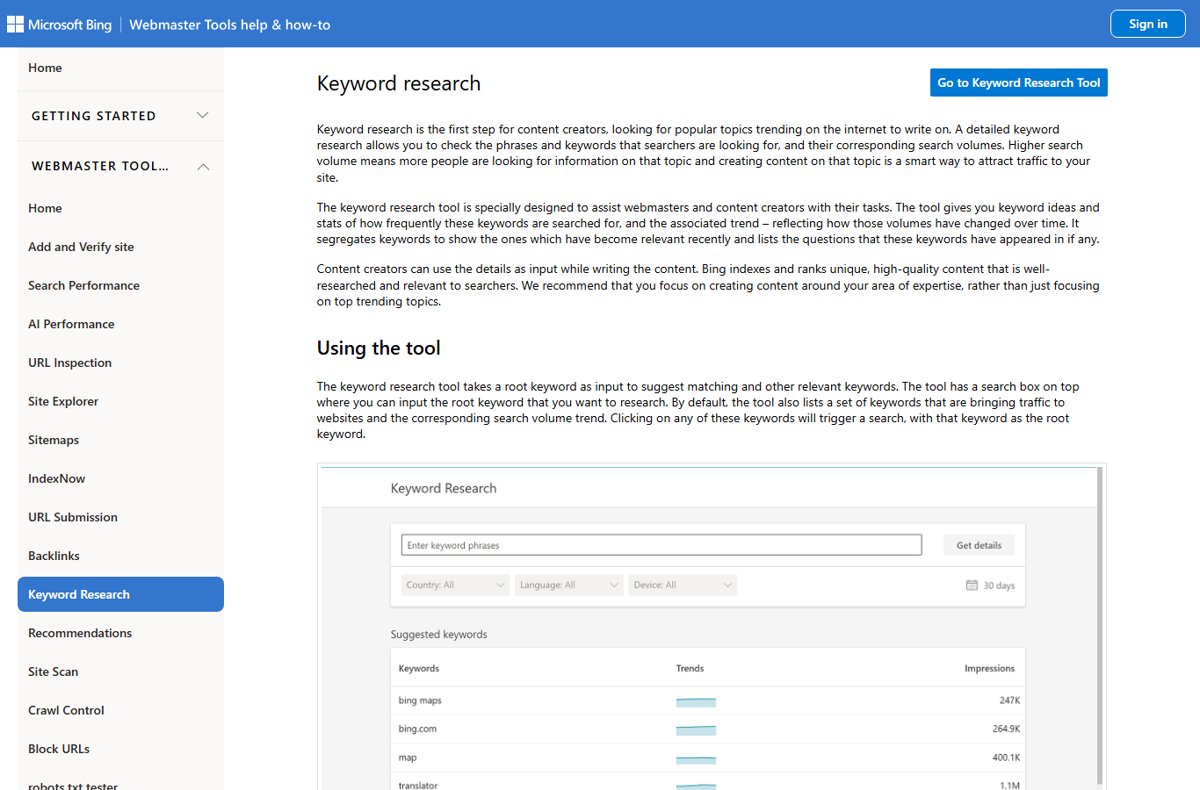The image size is (1200, 790).
Task: Click the Impressions column header
Action: 989,668
